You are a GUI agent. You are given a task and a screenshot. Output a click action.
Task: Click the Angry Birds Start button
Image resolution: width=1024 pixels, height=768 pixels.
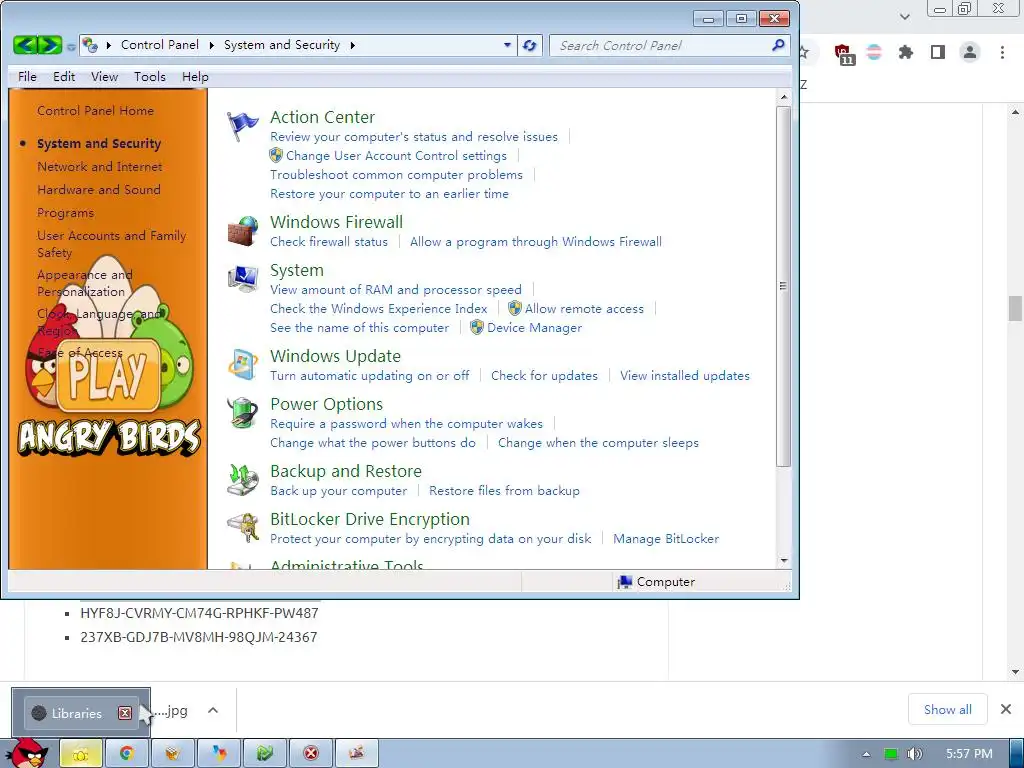pyautogui.click(x=29, y=753)
